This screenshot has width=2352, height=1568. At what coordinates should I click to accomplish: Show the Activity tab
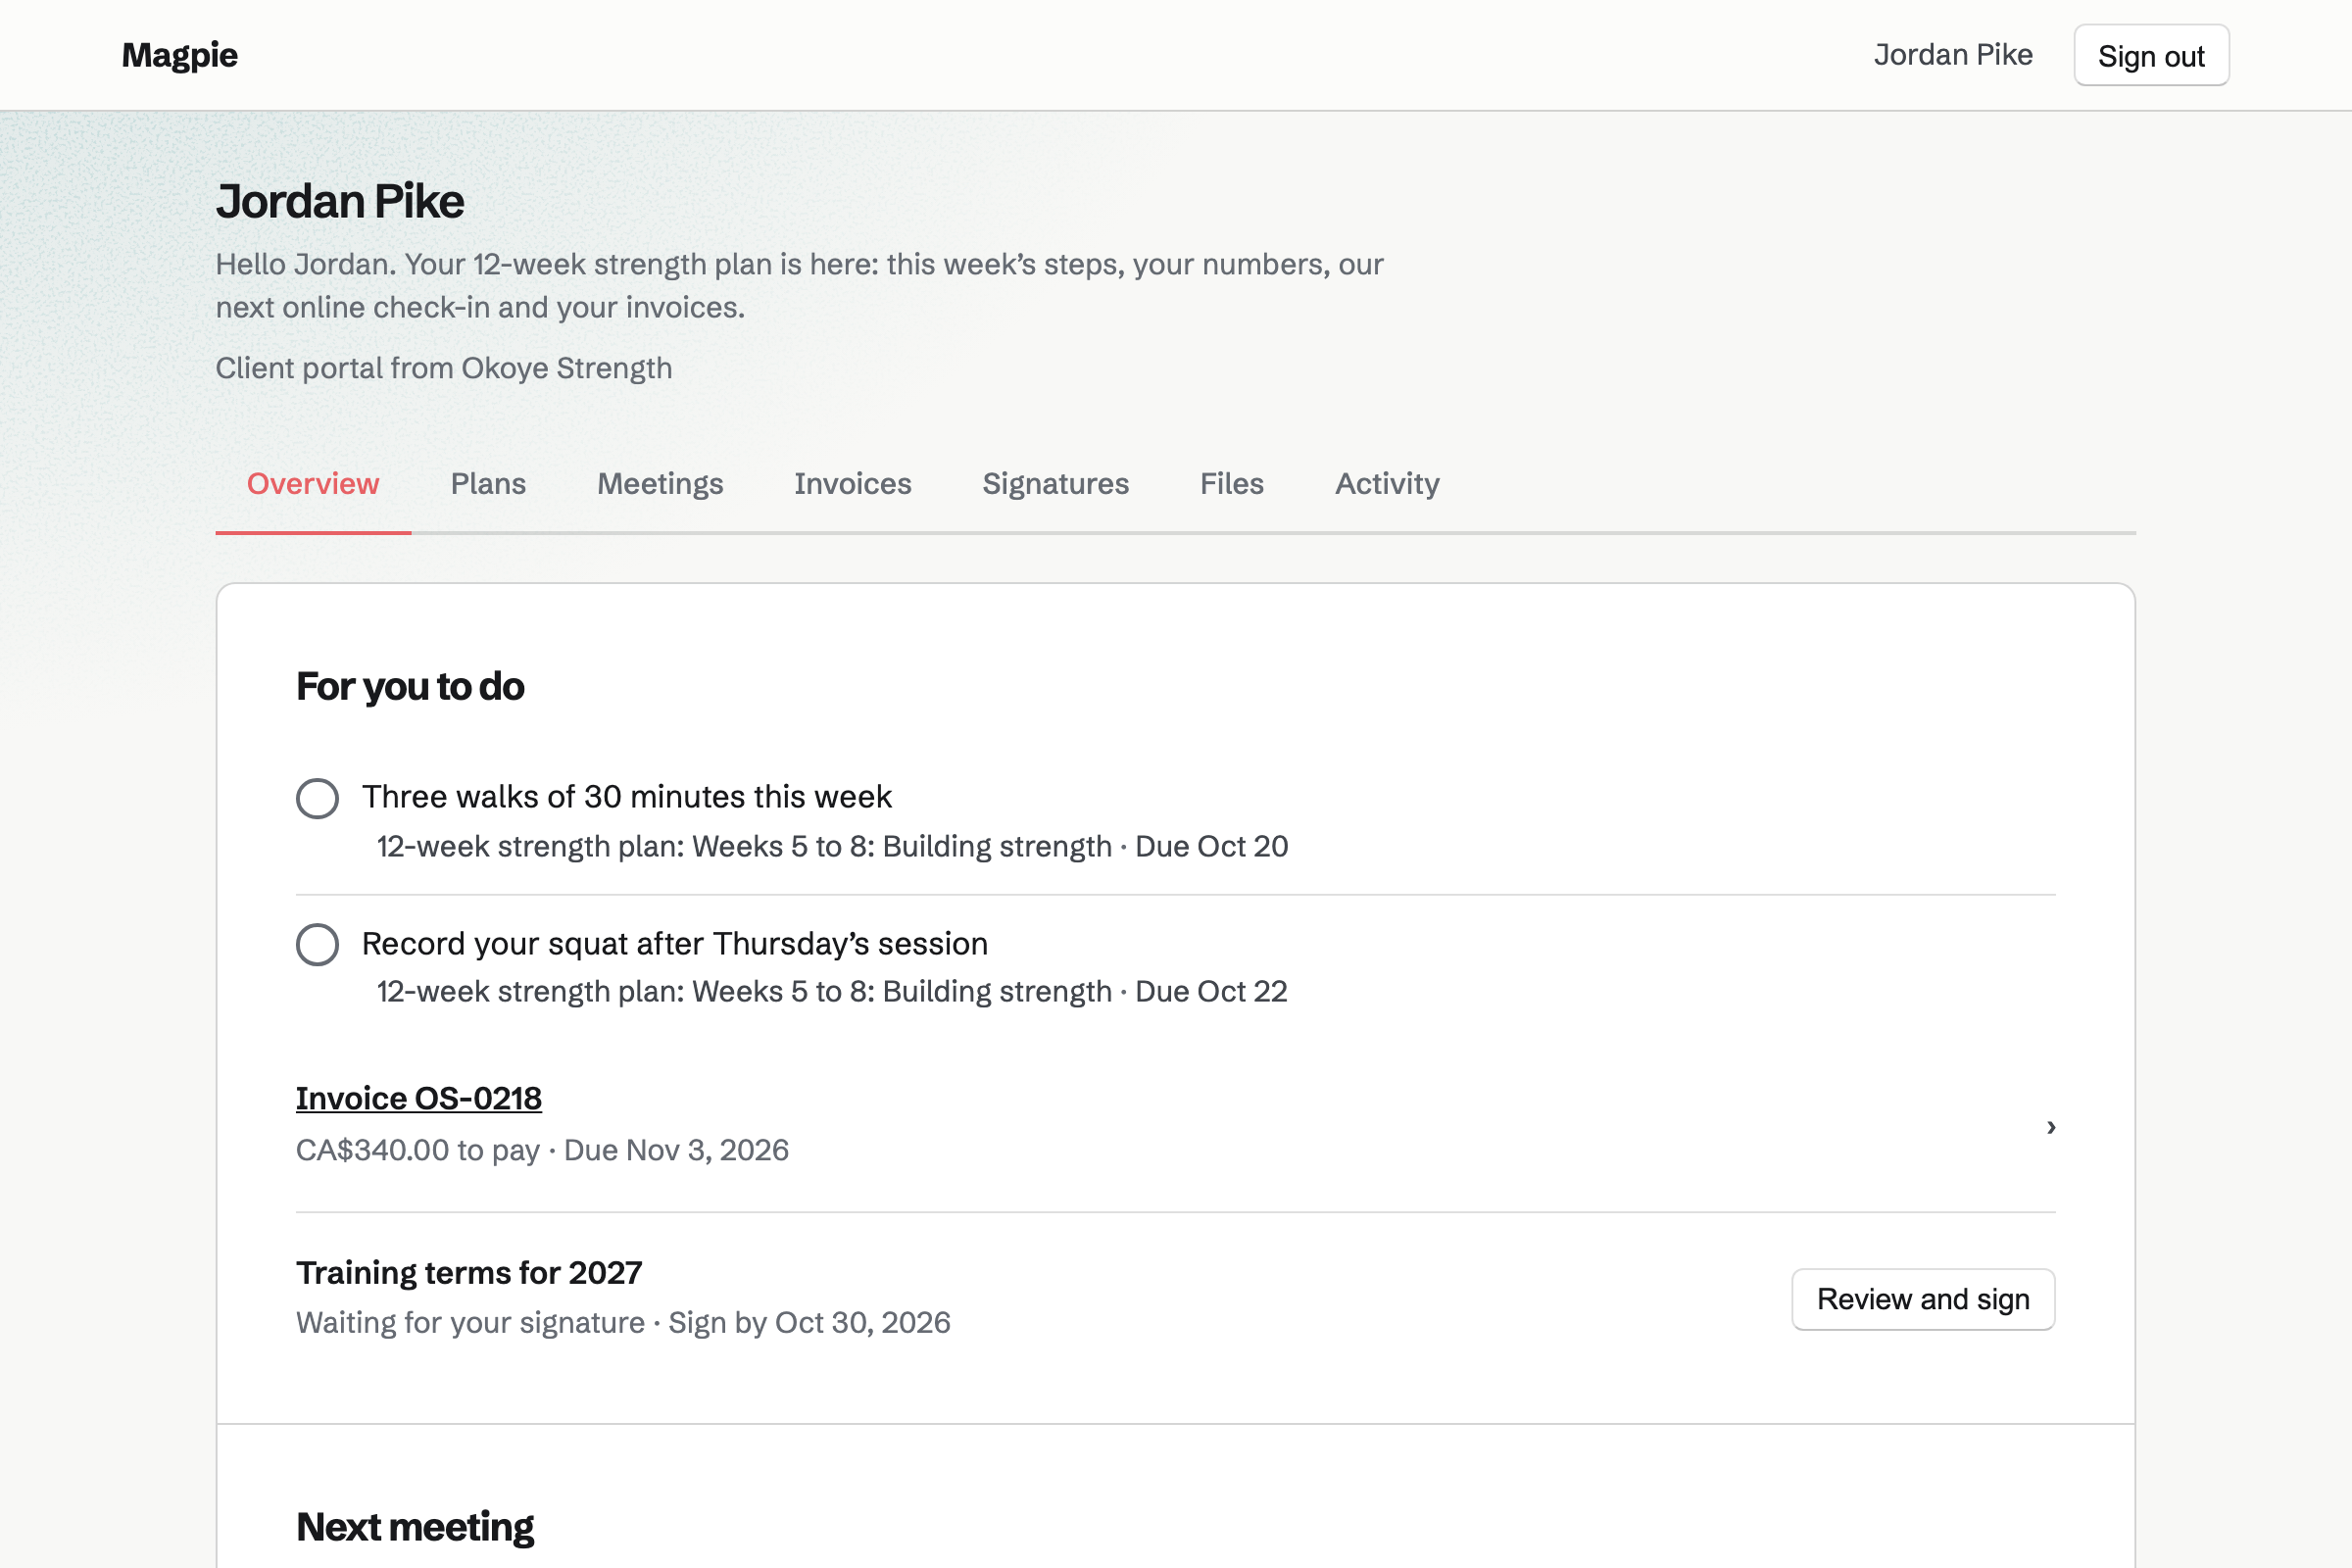pos(1387,484)
